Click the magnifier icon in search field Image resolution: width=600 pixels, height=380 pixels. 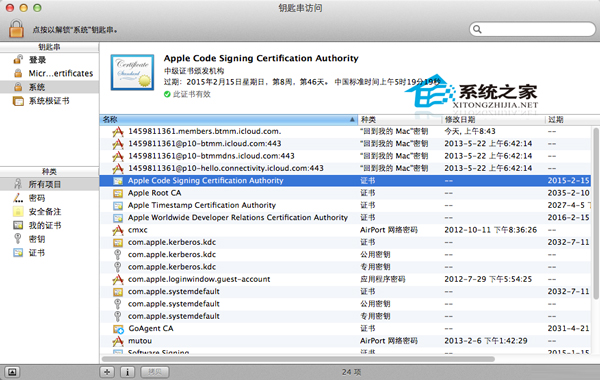pyautogui.click(x=477, y=29)
